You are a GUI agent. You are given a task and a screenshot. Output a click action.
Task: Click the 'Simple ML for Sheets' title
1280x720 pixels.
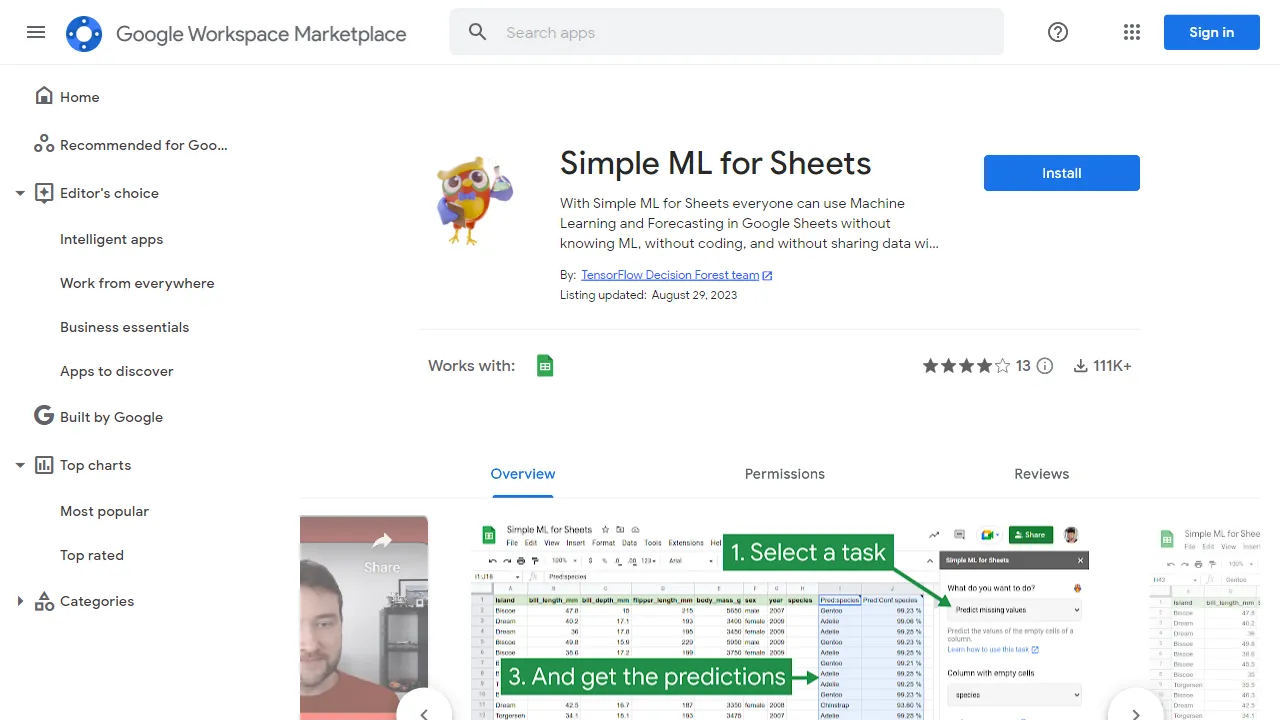coord(715,163)
